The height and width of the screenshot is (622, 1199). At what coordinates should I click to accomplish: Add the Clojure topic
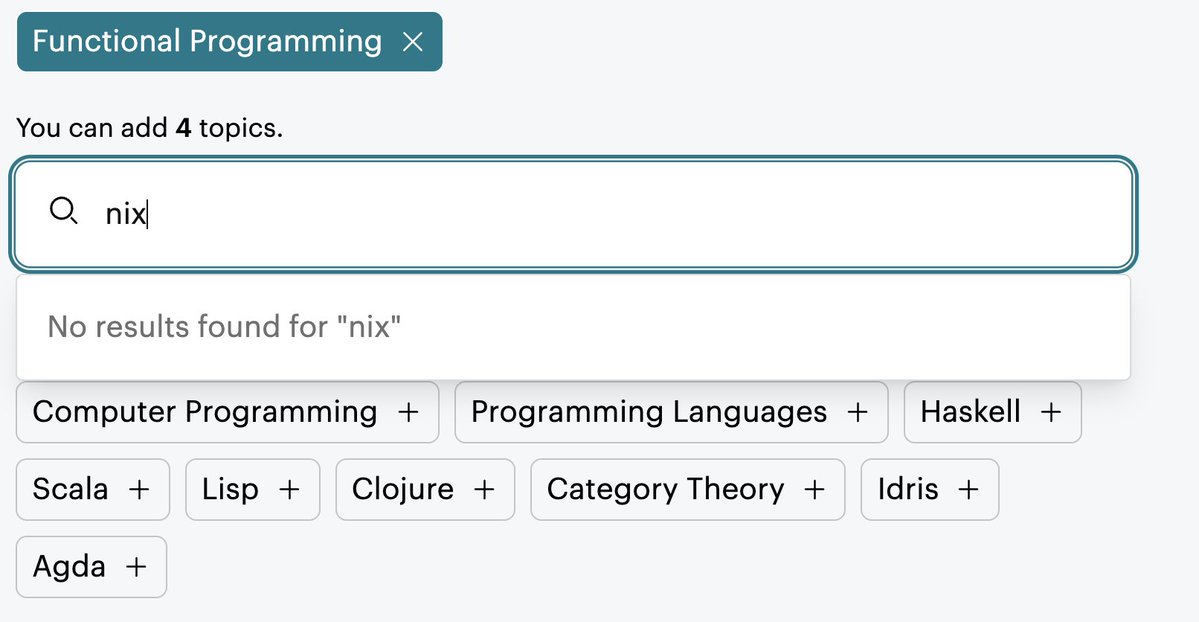click(425, 490)
